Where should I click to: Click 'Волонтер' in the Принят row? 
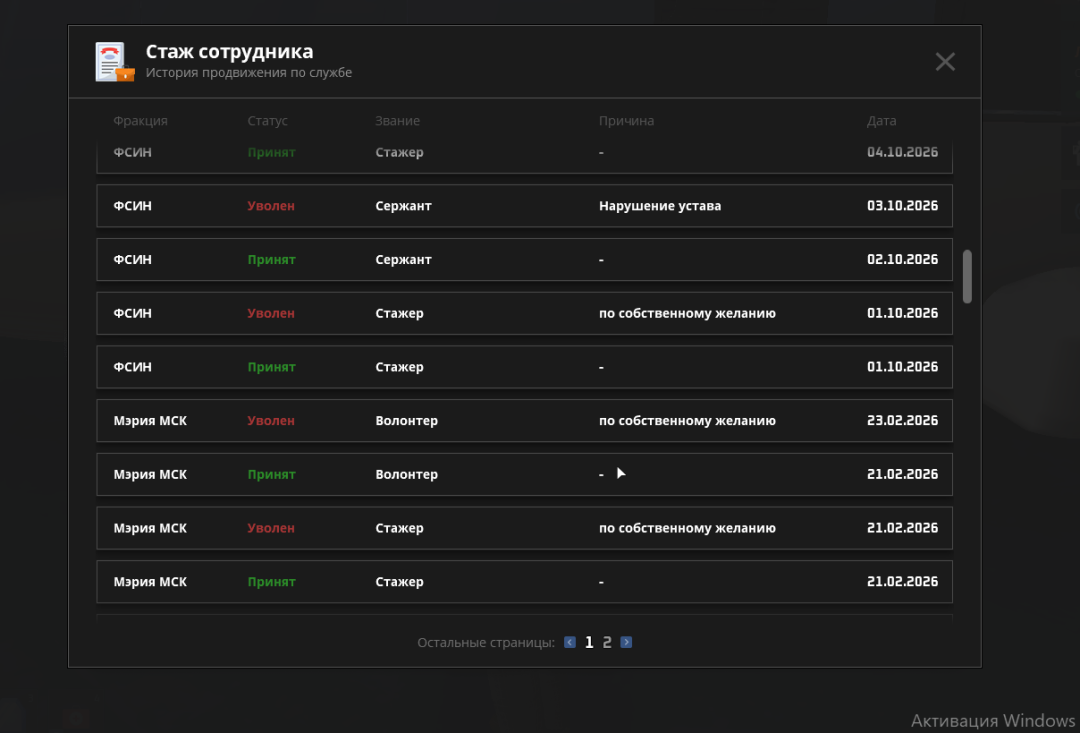[406, 475]
